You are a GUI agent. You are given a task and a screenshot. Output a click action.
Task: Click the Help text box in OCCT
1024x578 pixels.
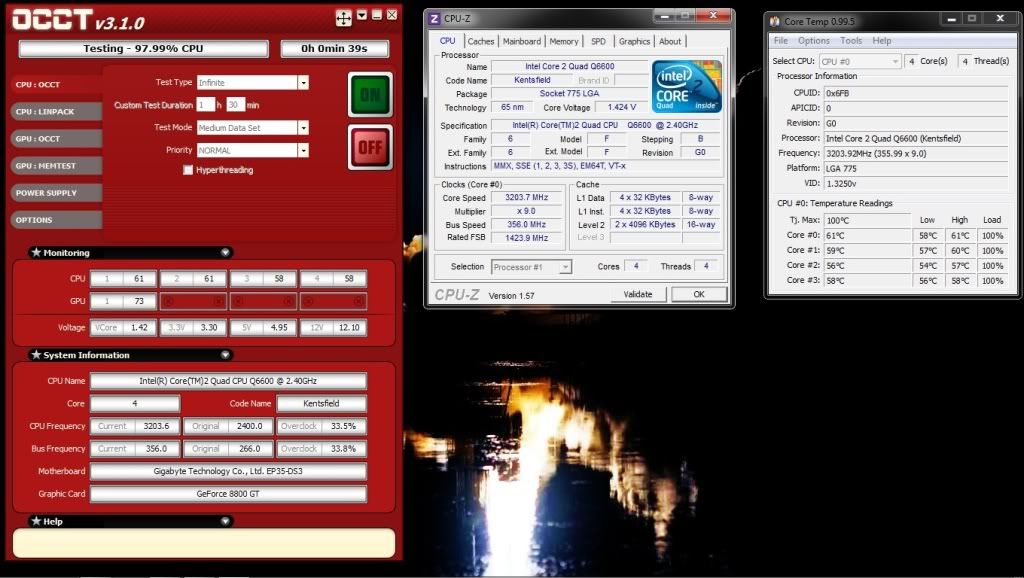click(x=204, y=543)
